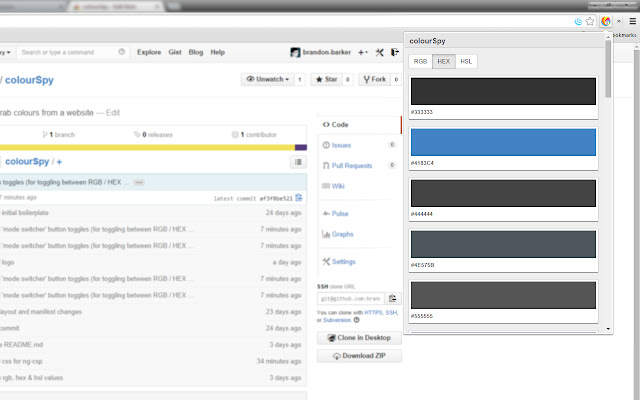Viewport: 640px width, 400px height.
Task: Expand the commit message ellipsis
Action: coord(139,182)
